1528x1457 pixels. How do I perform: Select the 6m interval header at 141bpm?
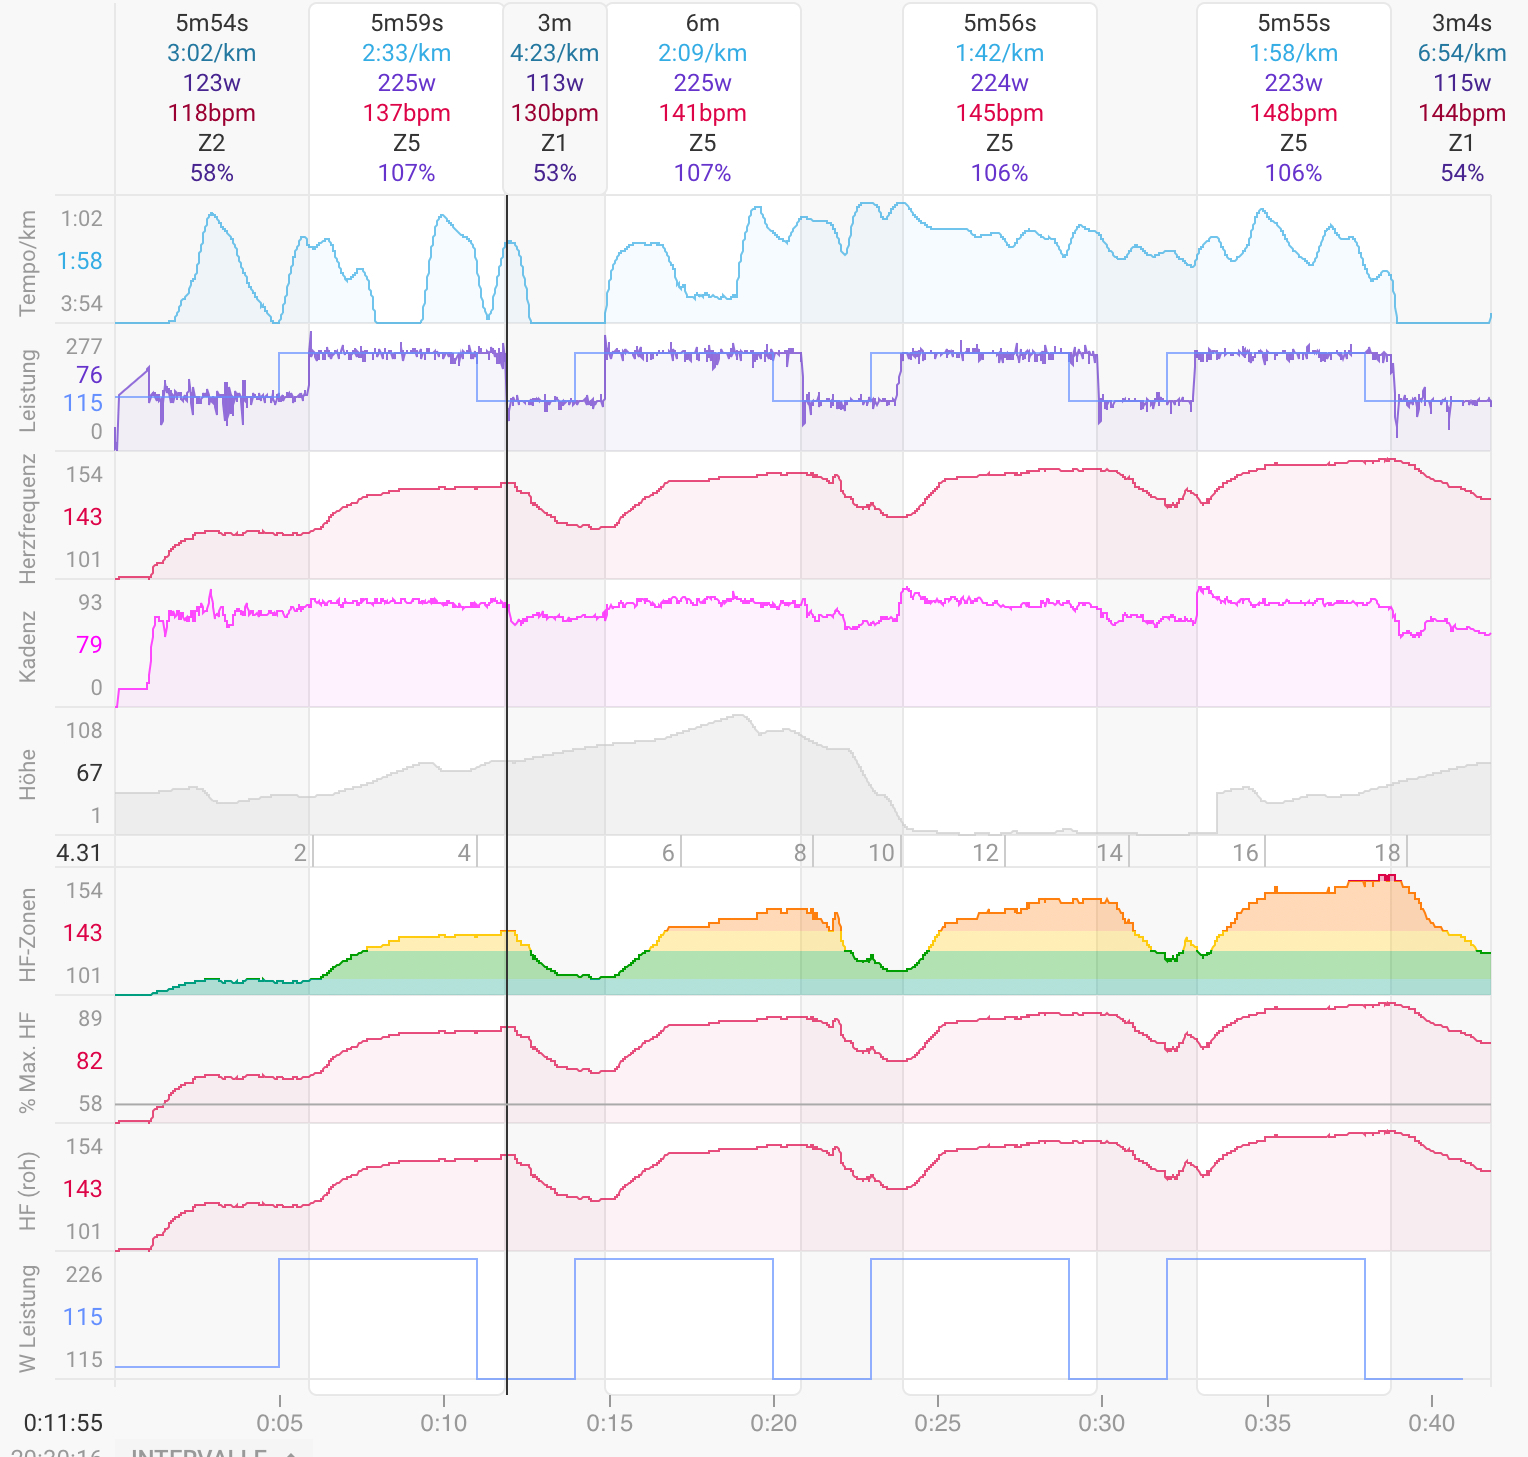(702, 97)
